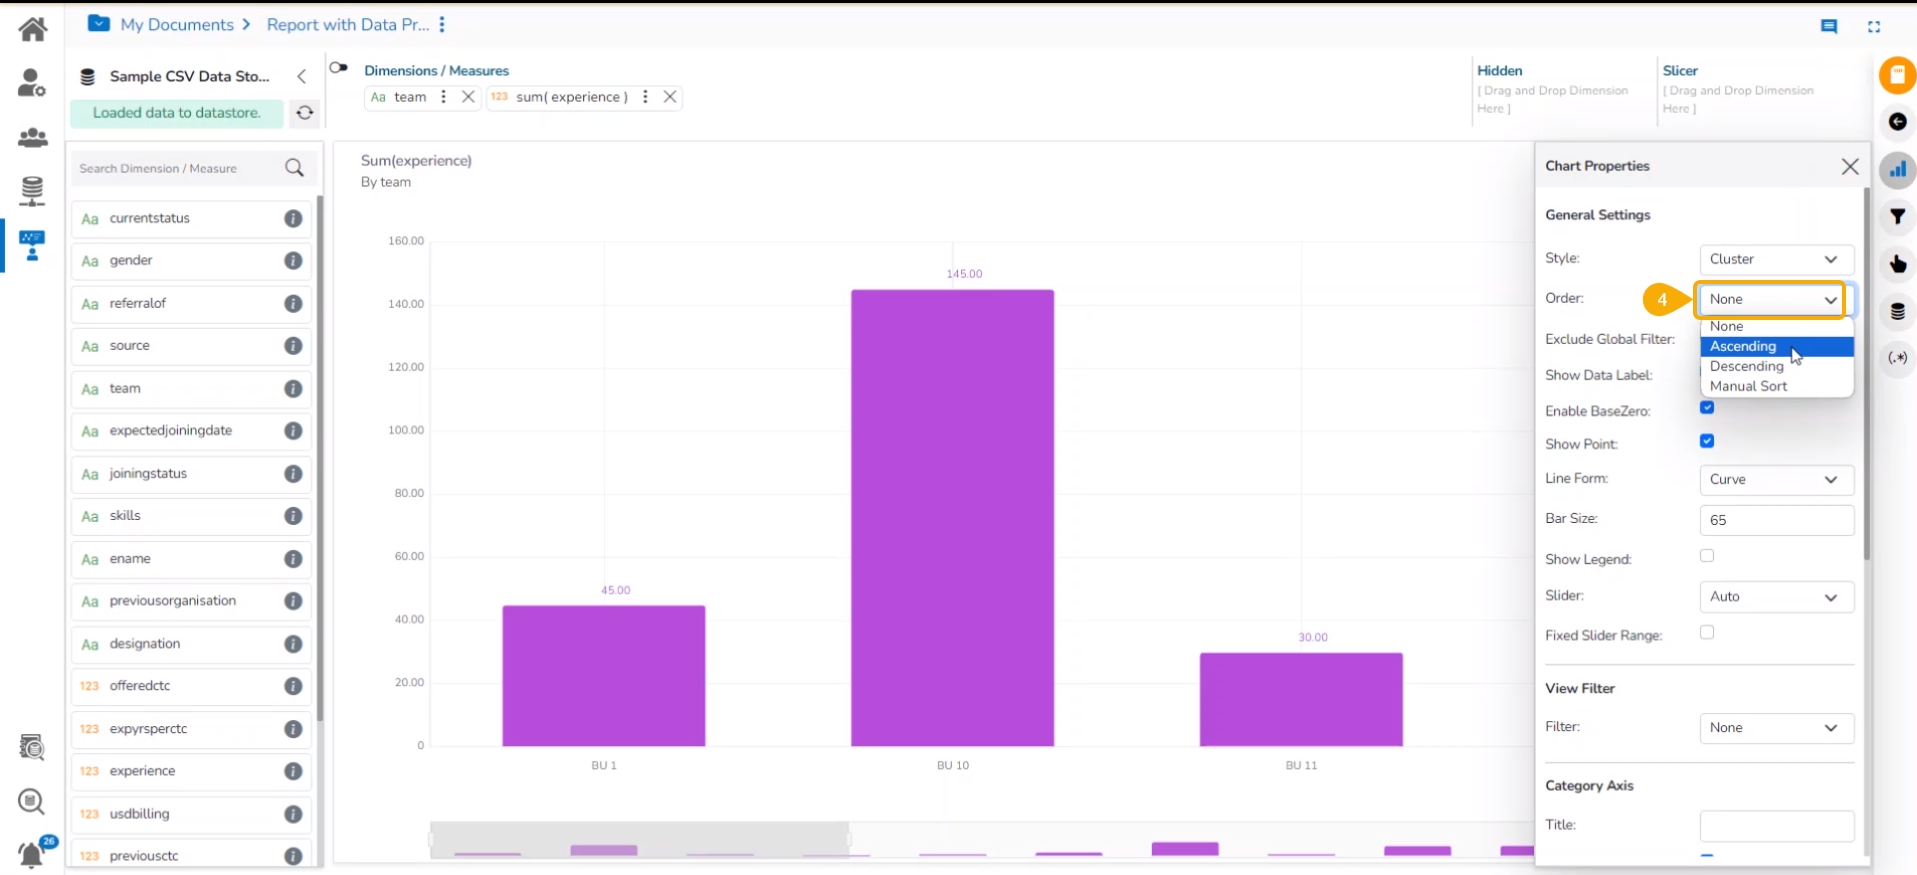Go to the Home icon in sidebar

(x=33, y=29)
